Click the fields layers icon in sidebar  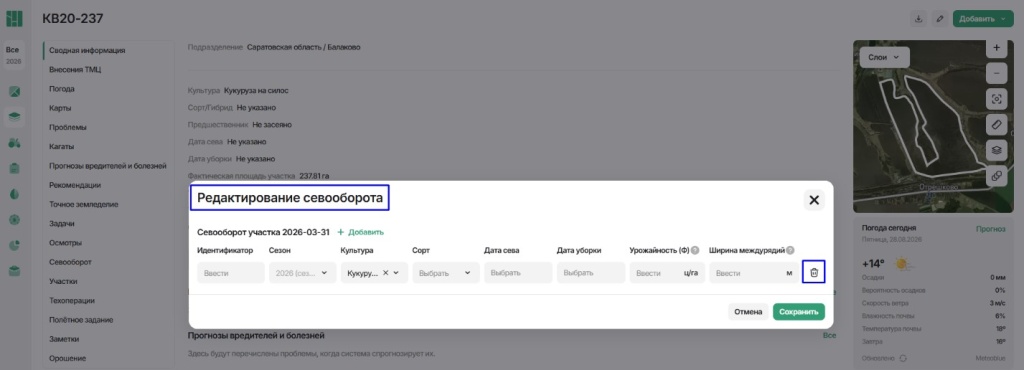click(14, 117)
